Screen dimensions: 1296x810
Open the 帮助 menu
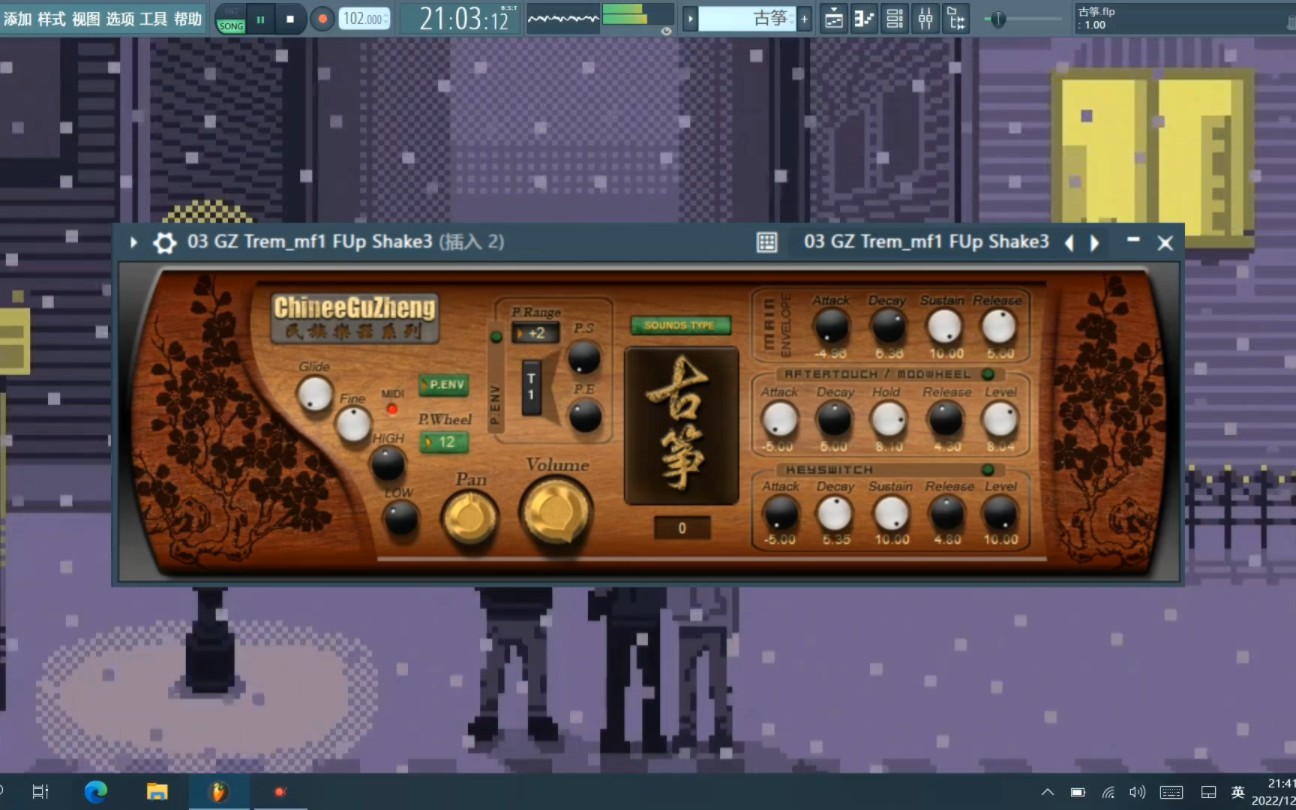coord(188,19)
